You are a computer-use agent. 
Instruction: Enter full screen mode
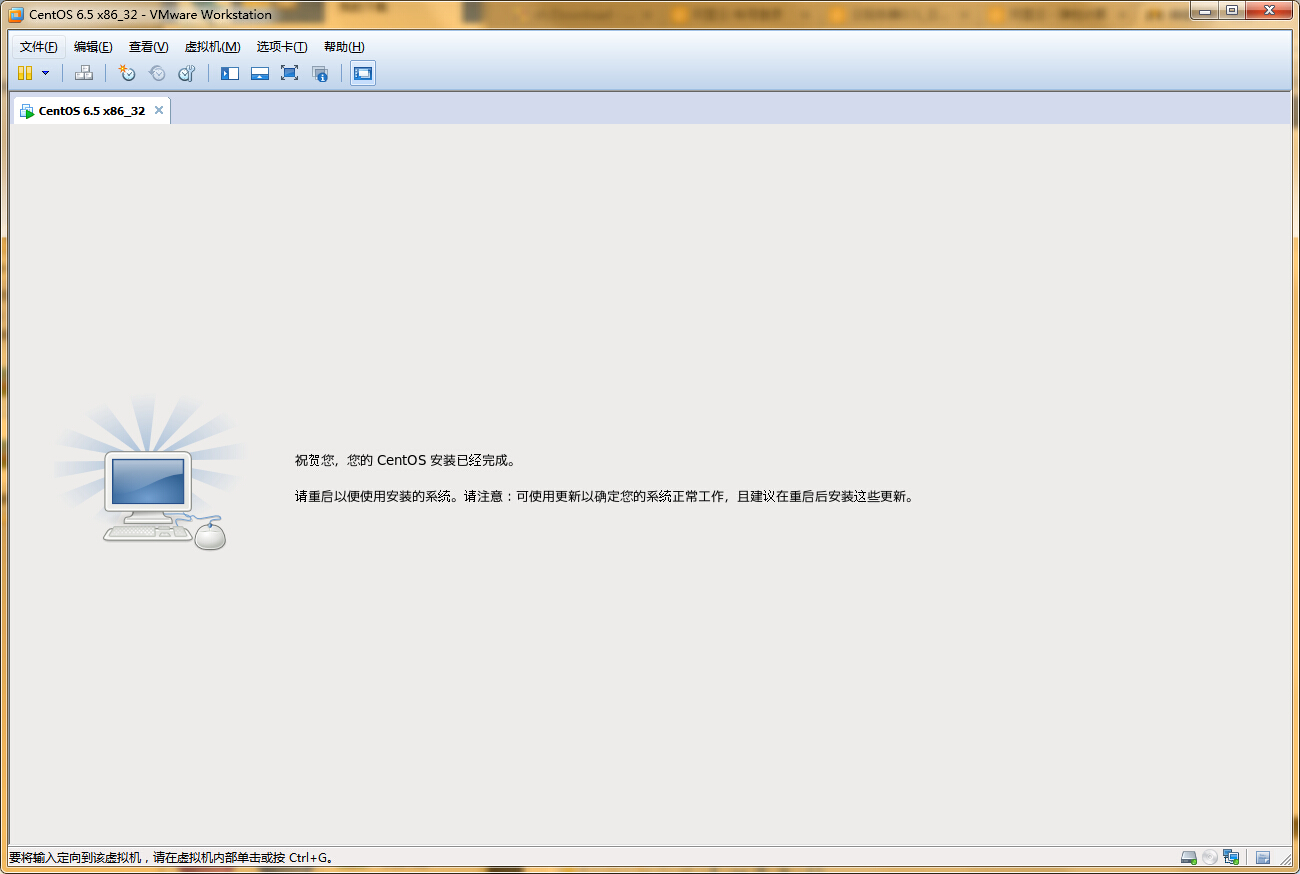point(289,73)
